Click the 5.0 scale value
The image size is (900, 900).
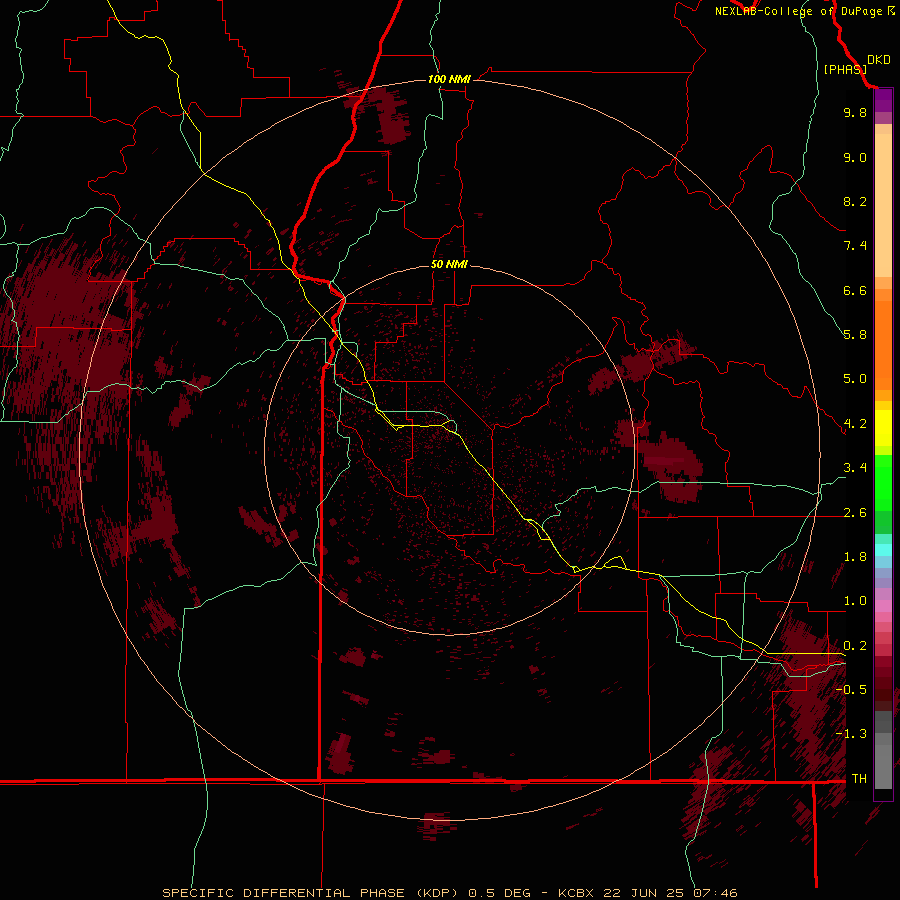click(x=855, y=379)
